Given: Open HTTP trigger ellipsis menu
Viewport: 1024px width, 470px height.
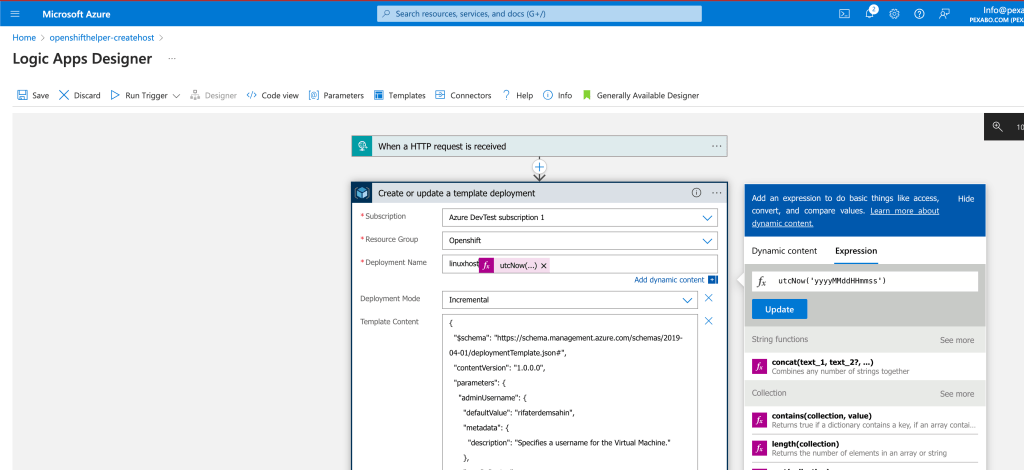Looking at the screenshot, I should tap(716, 146).
